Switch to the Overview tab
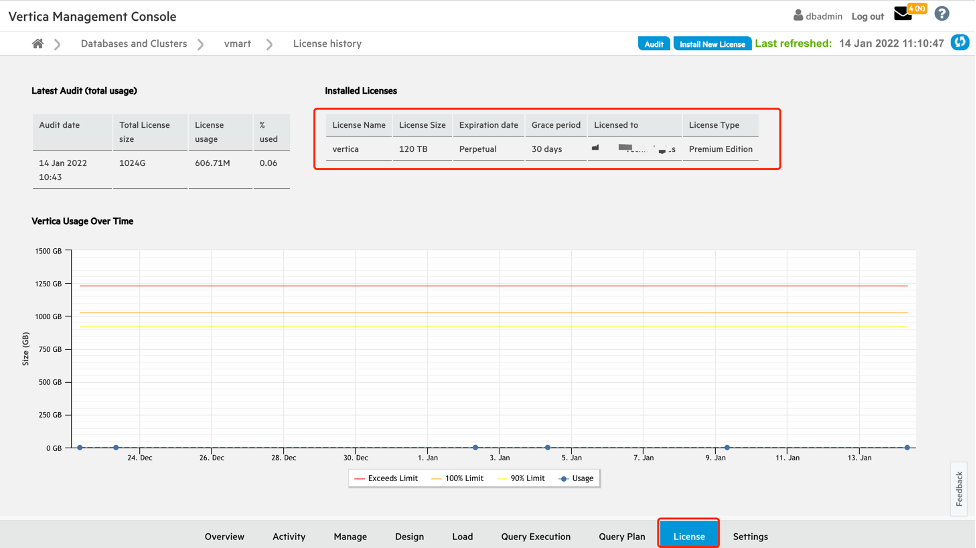This screenshot has height=548, width=976. 225,536
